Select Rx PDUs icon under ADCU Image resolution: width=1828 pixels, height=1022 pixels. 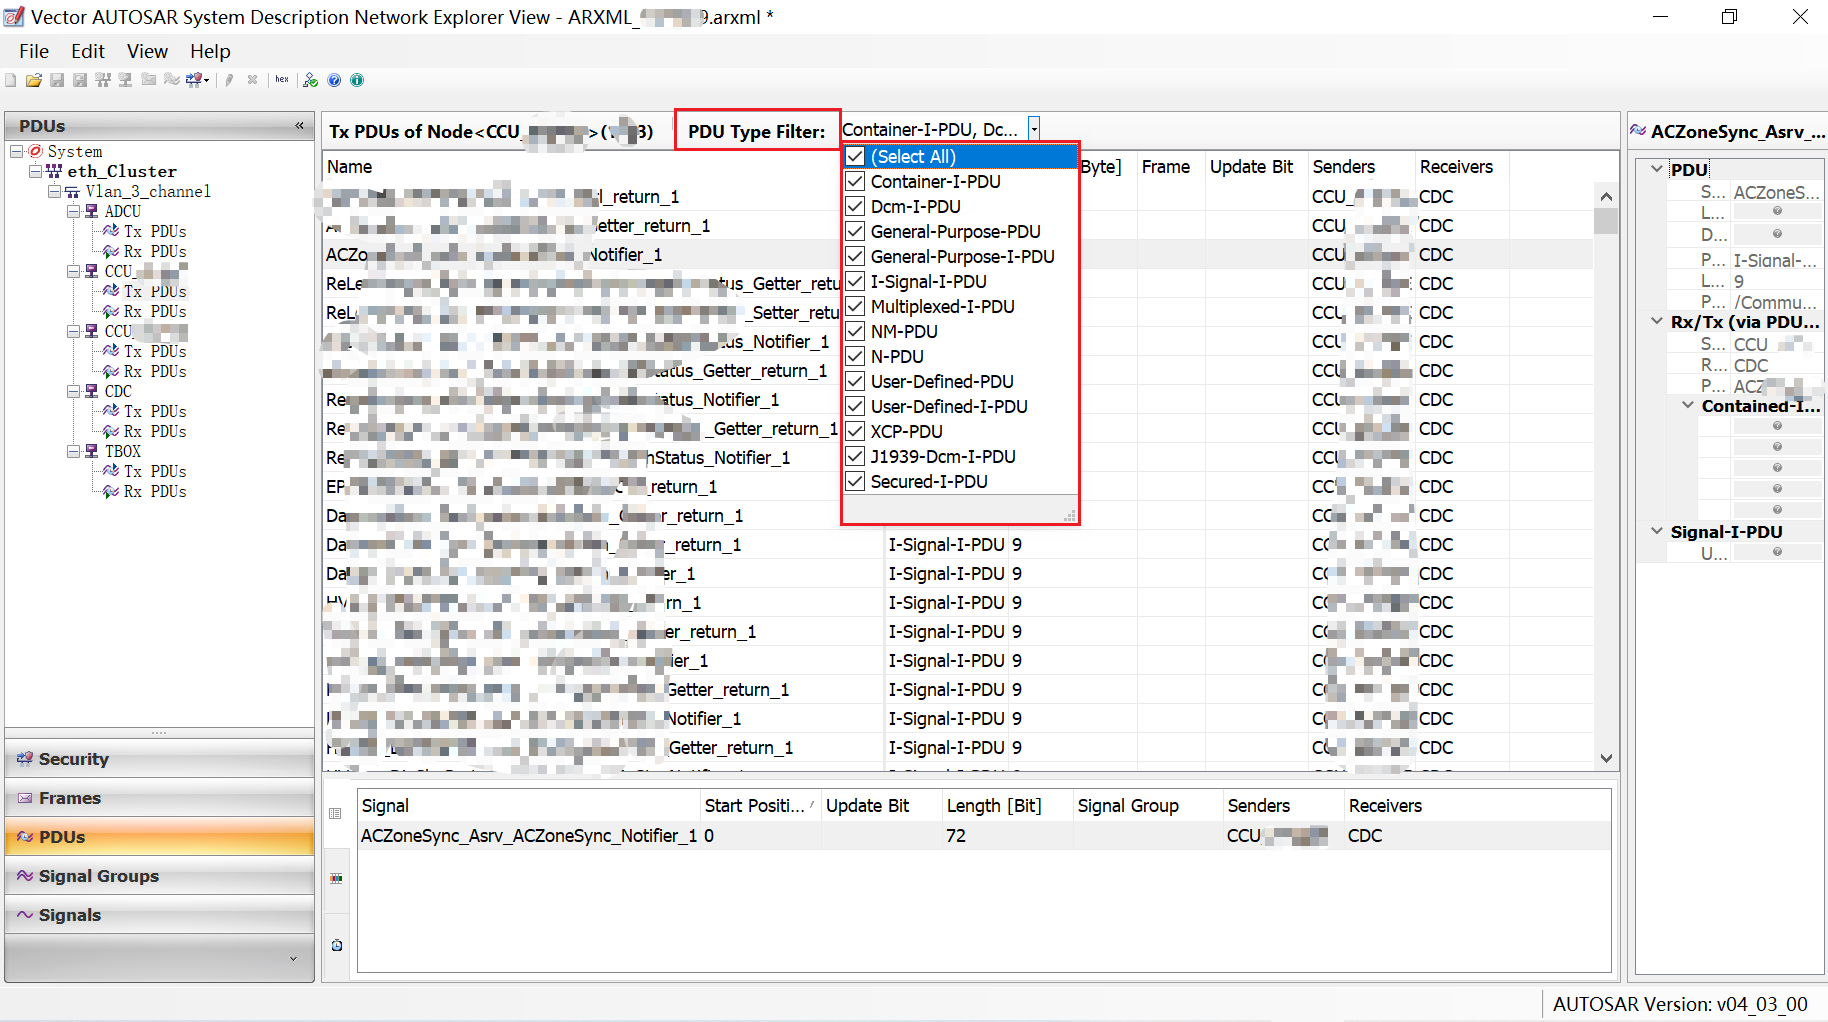point(111,251)
